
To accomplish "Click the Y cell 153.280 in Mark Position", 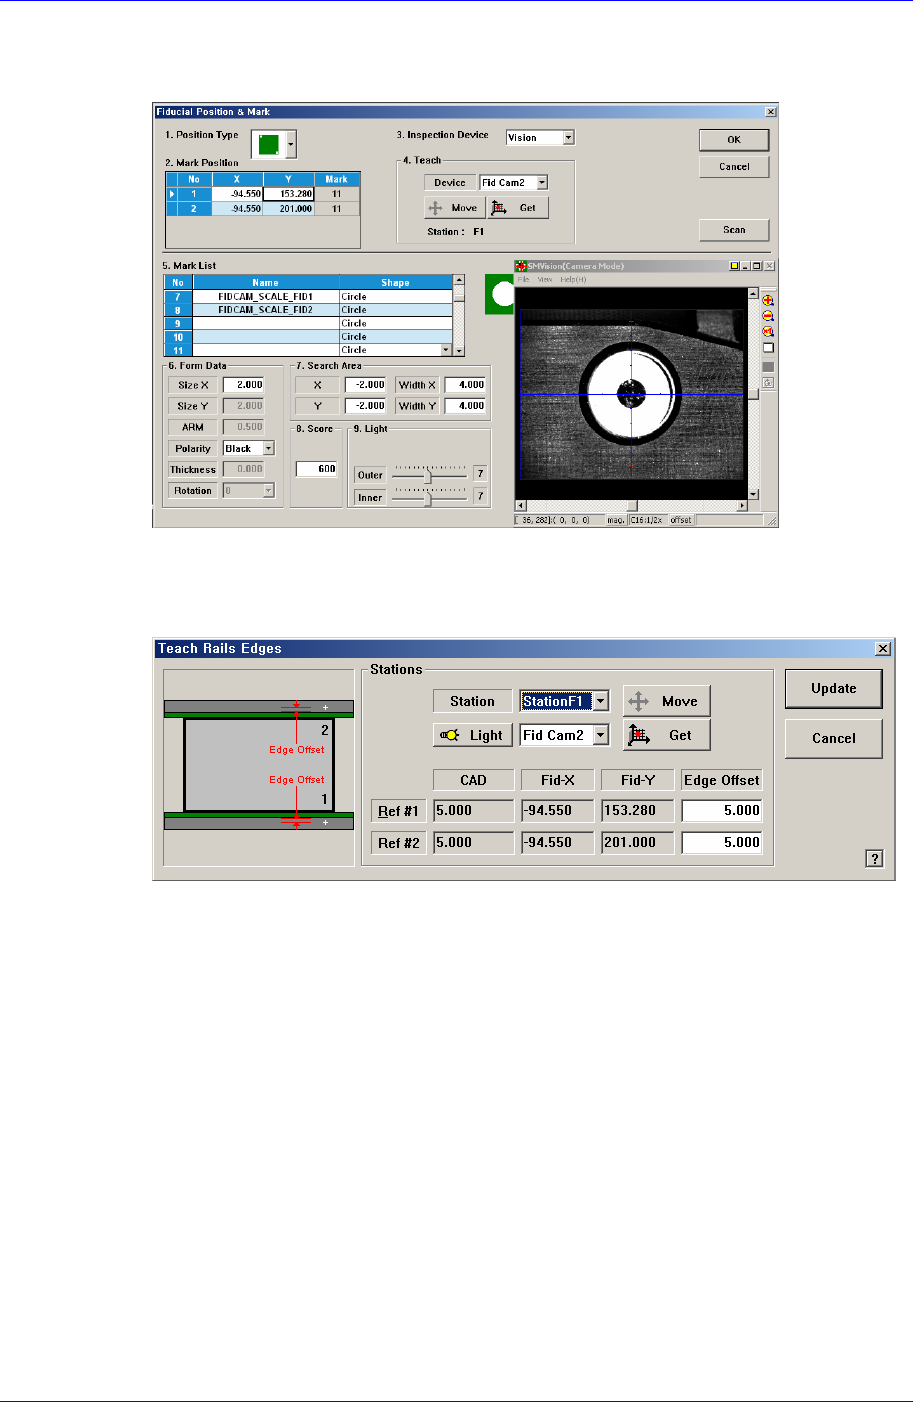I will [288, 195].
